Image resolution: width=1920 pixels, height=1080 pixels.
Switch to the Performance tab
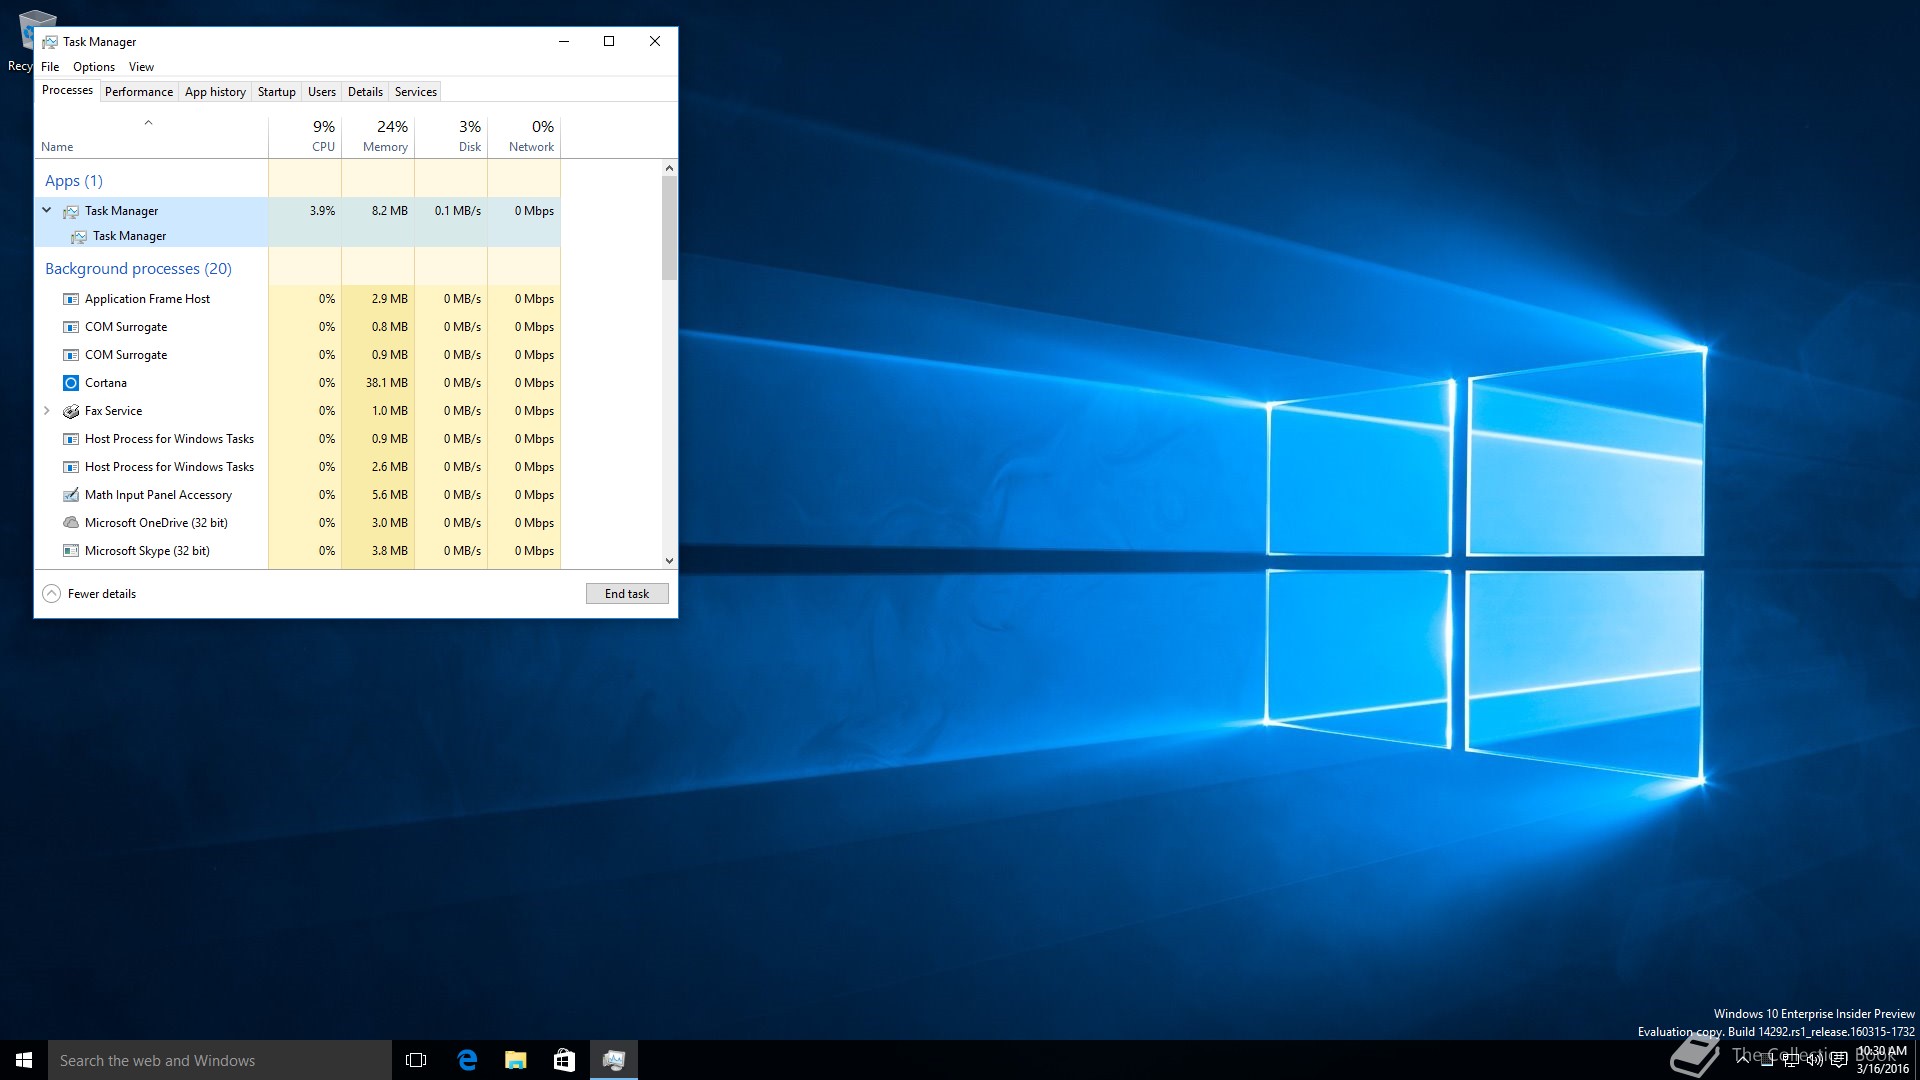click(x=139, y=92)
